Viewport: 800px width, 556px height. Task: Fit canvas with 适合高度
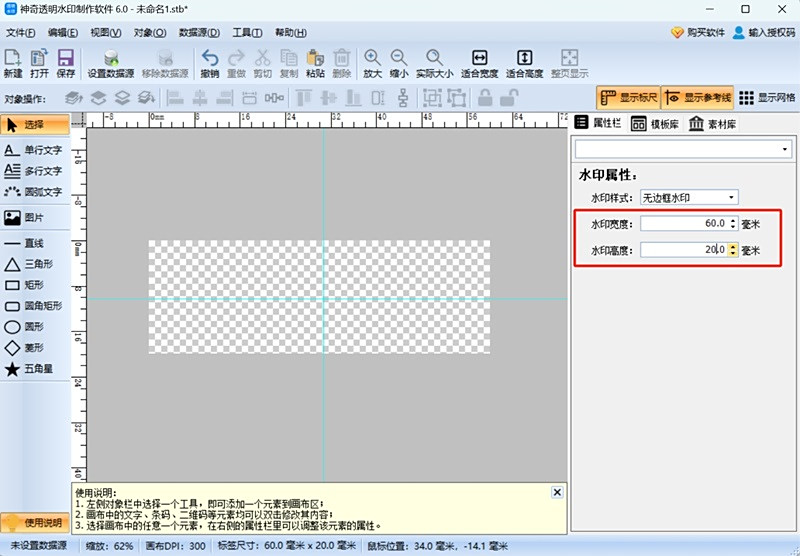coord(524,63)
